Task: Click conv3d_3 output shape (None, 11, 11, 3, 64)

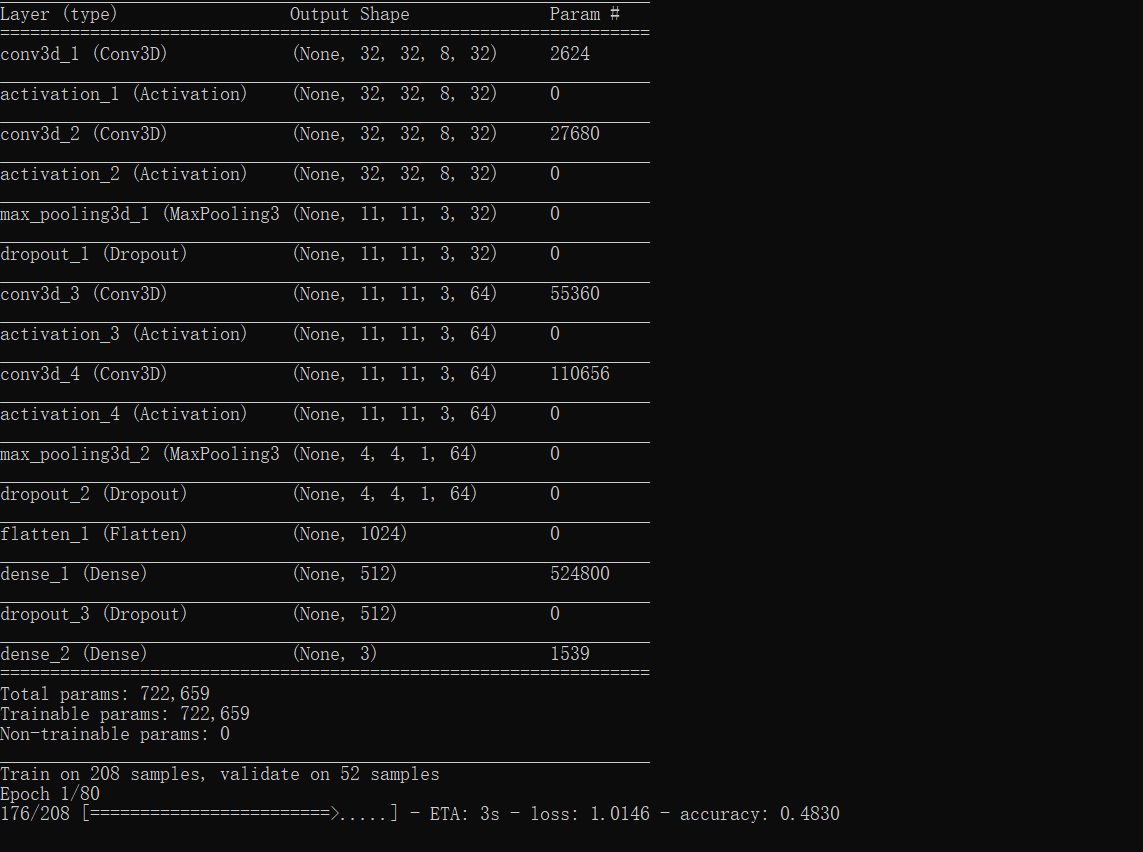Action: point(395,294)
